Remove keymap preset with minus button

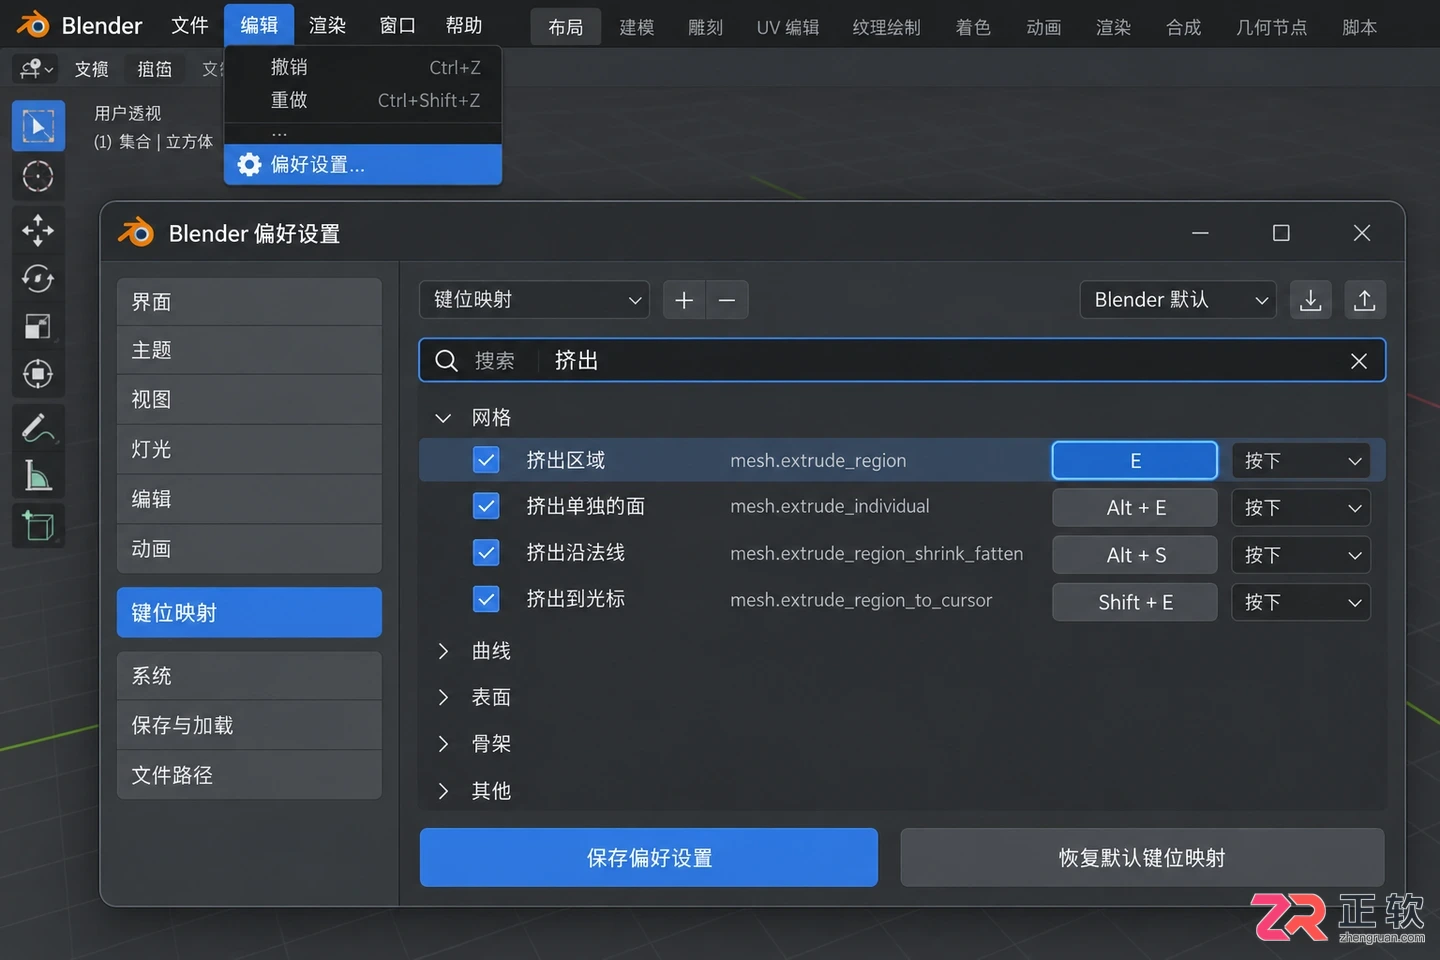727,300
